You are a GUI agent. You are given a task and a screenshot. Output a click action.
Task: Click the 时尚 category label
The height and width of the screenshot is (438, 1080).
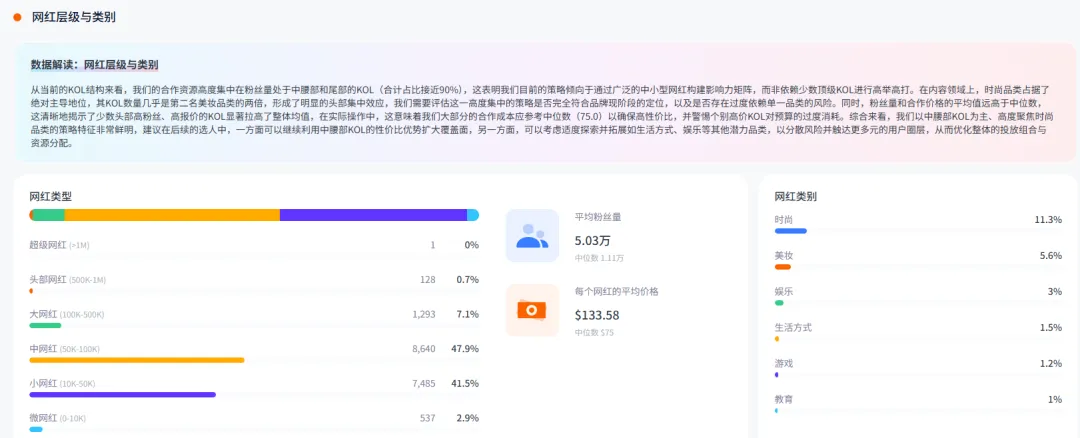(x=784, y=219)
